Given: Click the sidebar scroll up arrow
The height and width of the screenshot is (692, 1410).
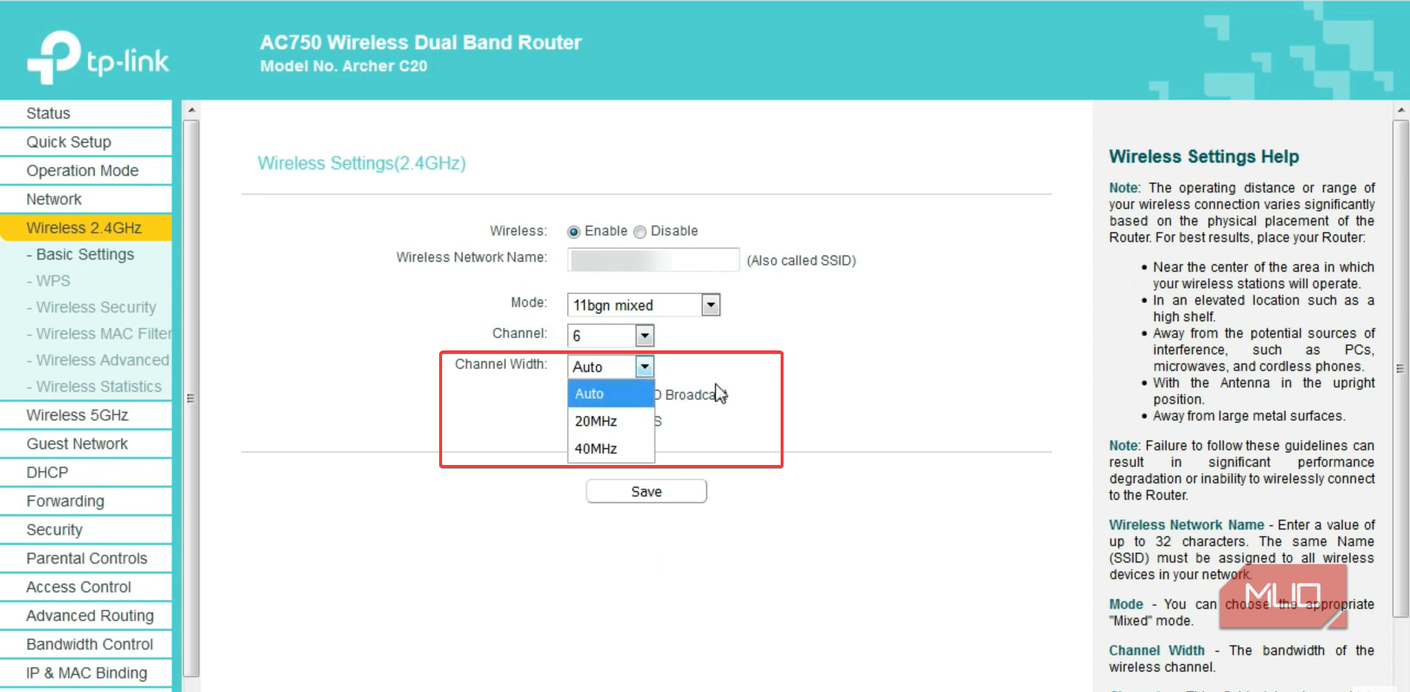Looking at the screenshot, I should click(x=191, y=110).
